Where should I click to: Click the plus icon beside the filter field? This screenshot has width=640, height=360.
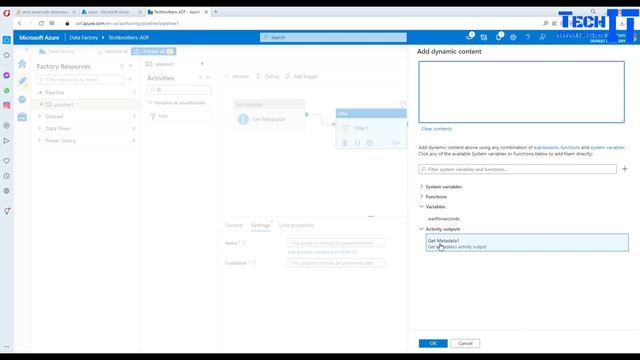click(x=624, y=169)
